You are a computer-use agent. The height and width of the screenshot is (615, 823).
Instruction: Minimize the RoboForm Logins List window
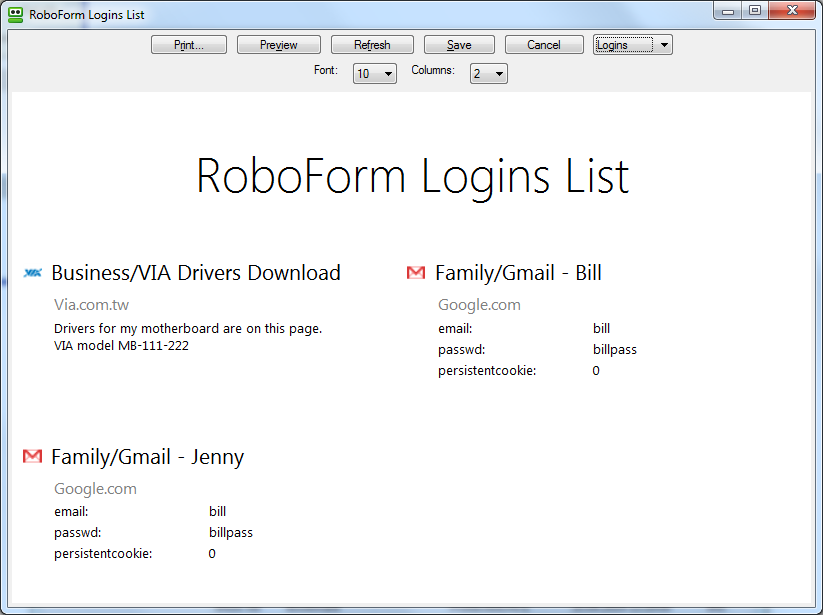pos(727,10)
